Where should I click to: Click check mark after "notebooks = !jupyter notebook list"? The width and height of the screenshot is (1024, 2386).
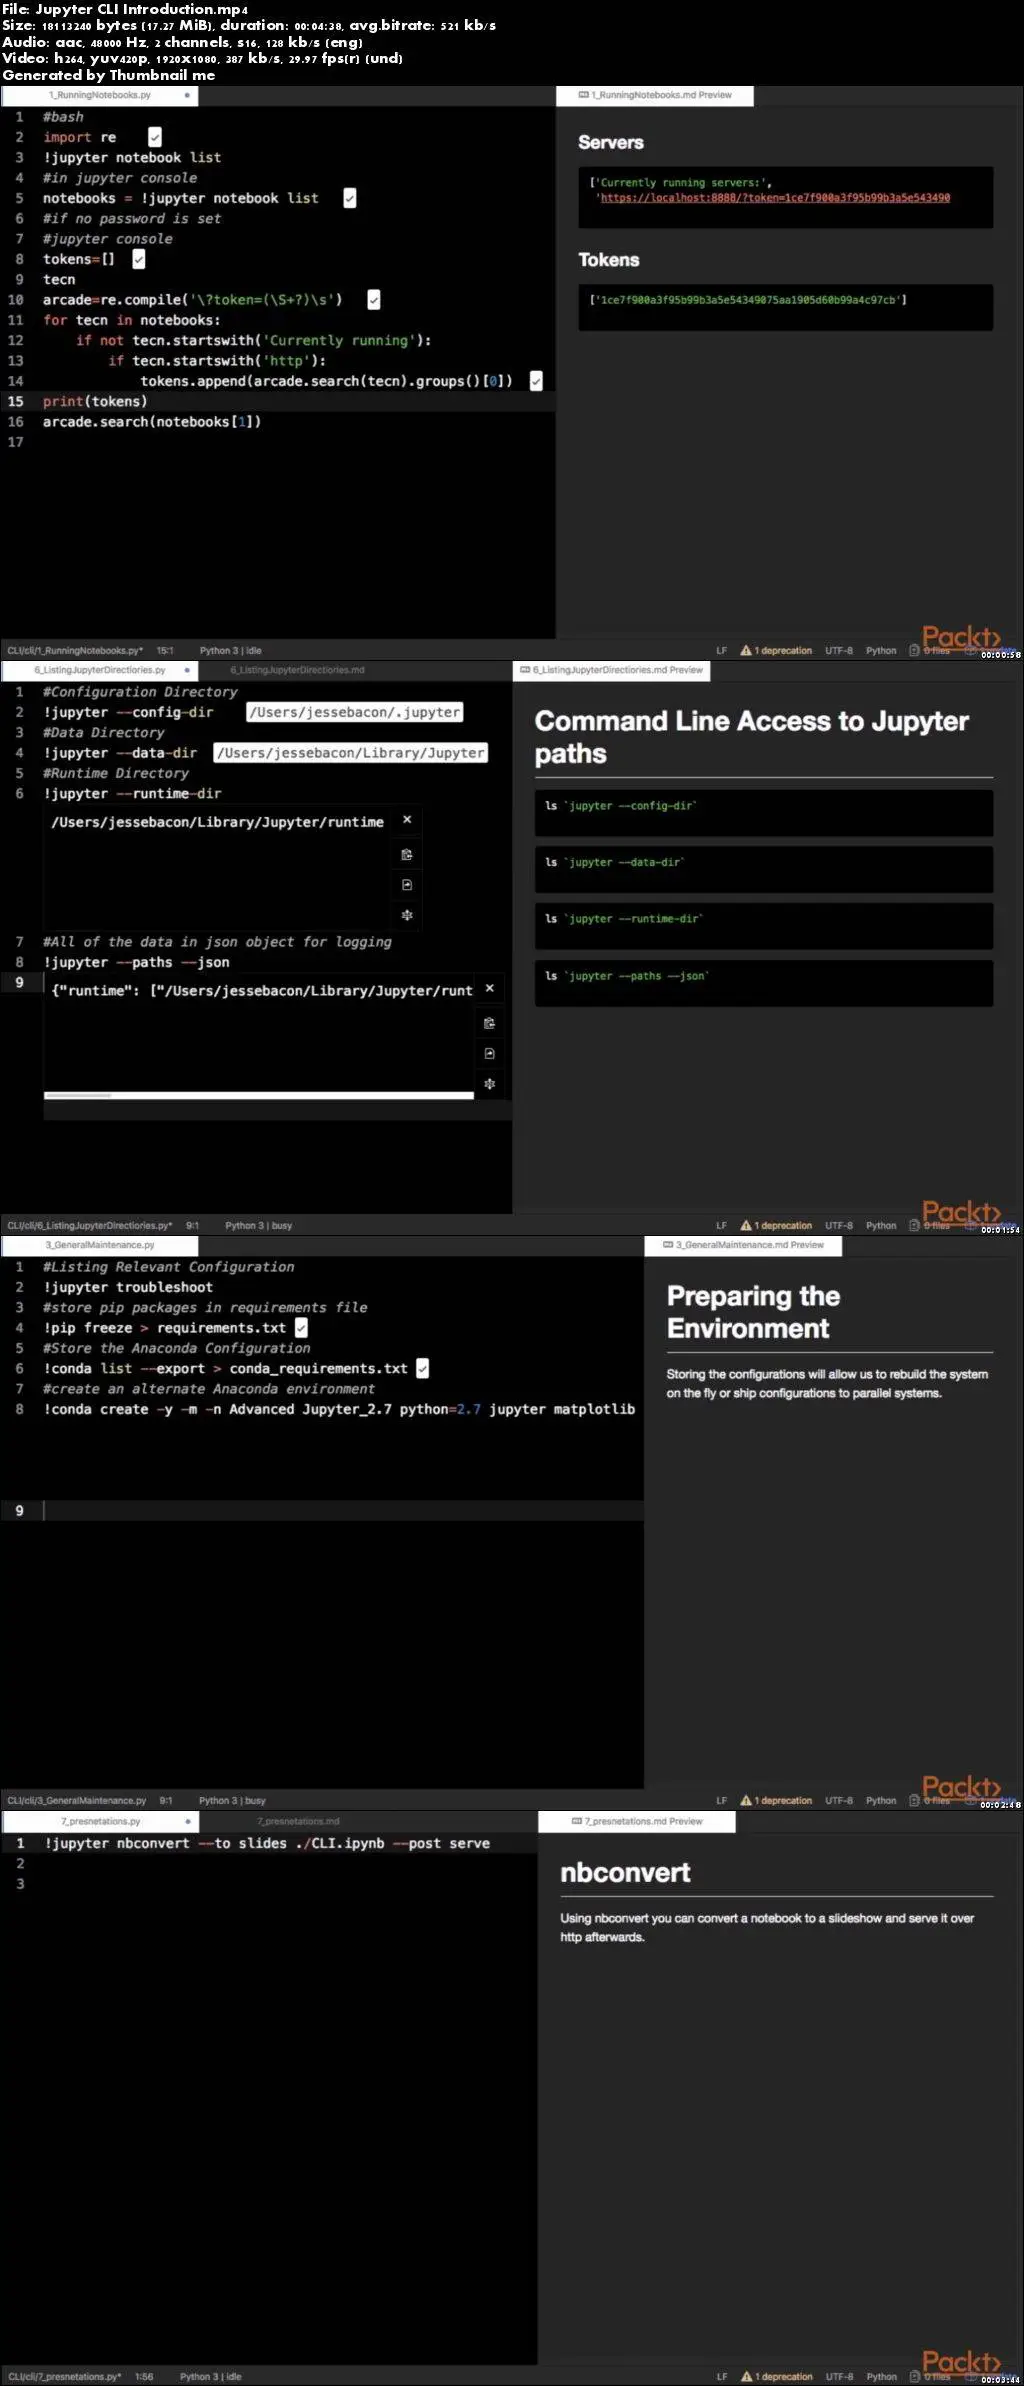(350, 198)
